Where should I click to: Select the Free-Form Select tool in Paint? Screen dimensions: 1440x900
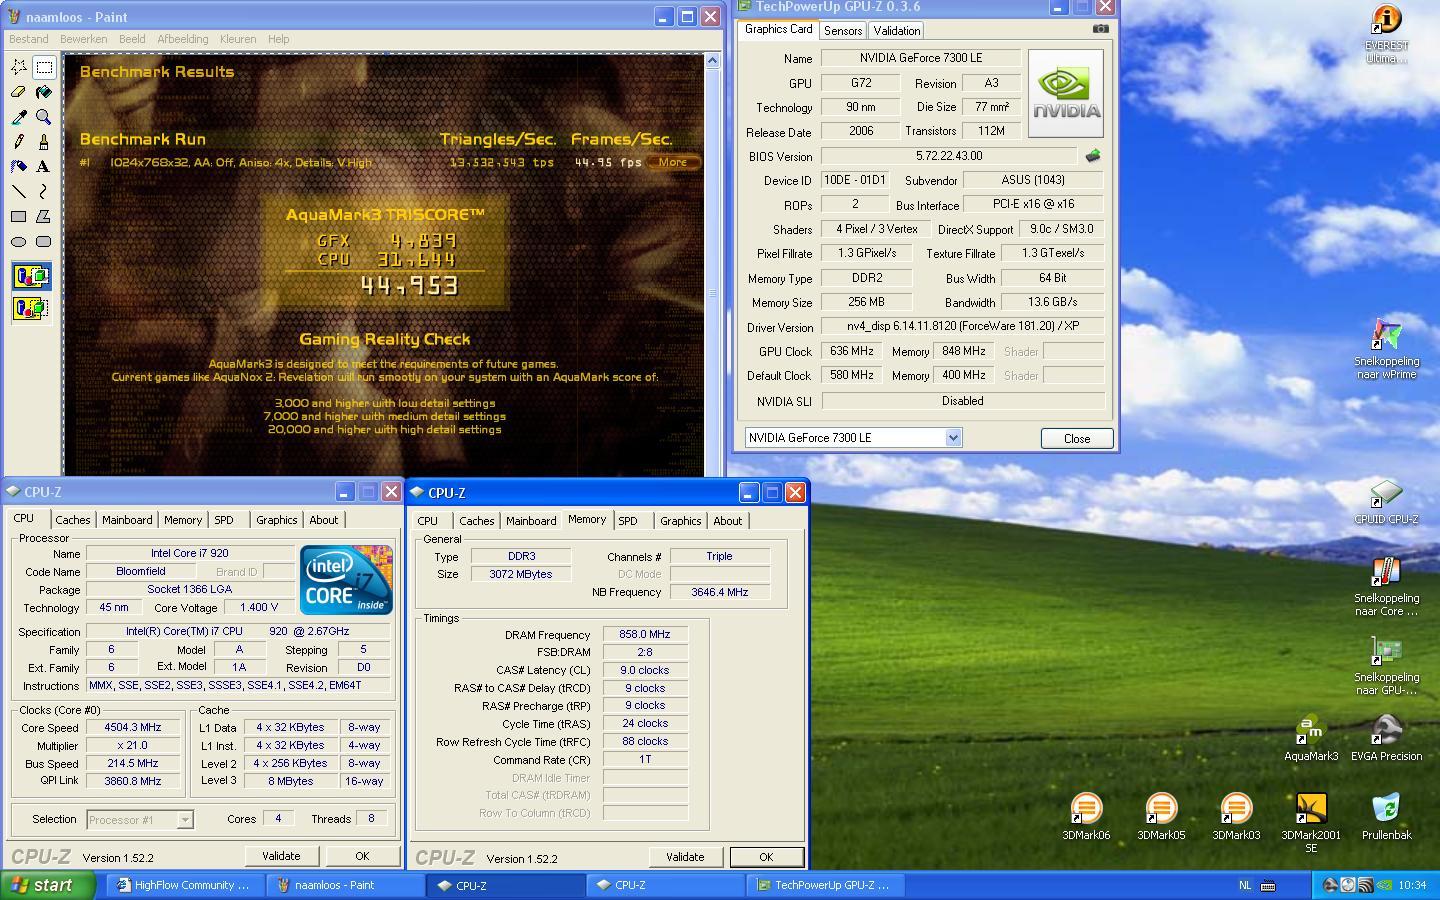click(x=19, y=67)
